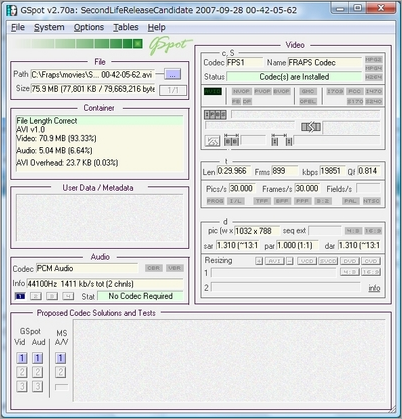Click GSpot Vid test button 1

(22, 358)
